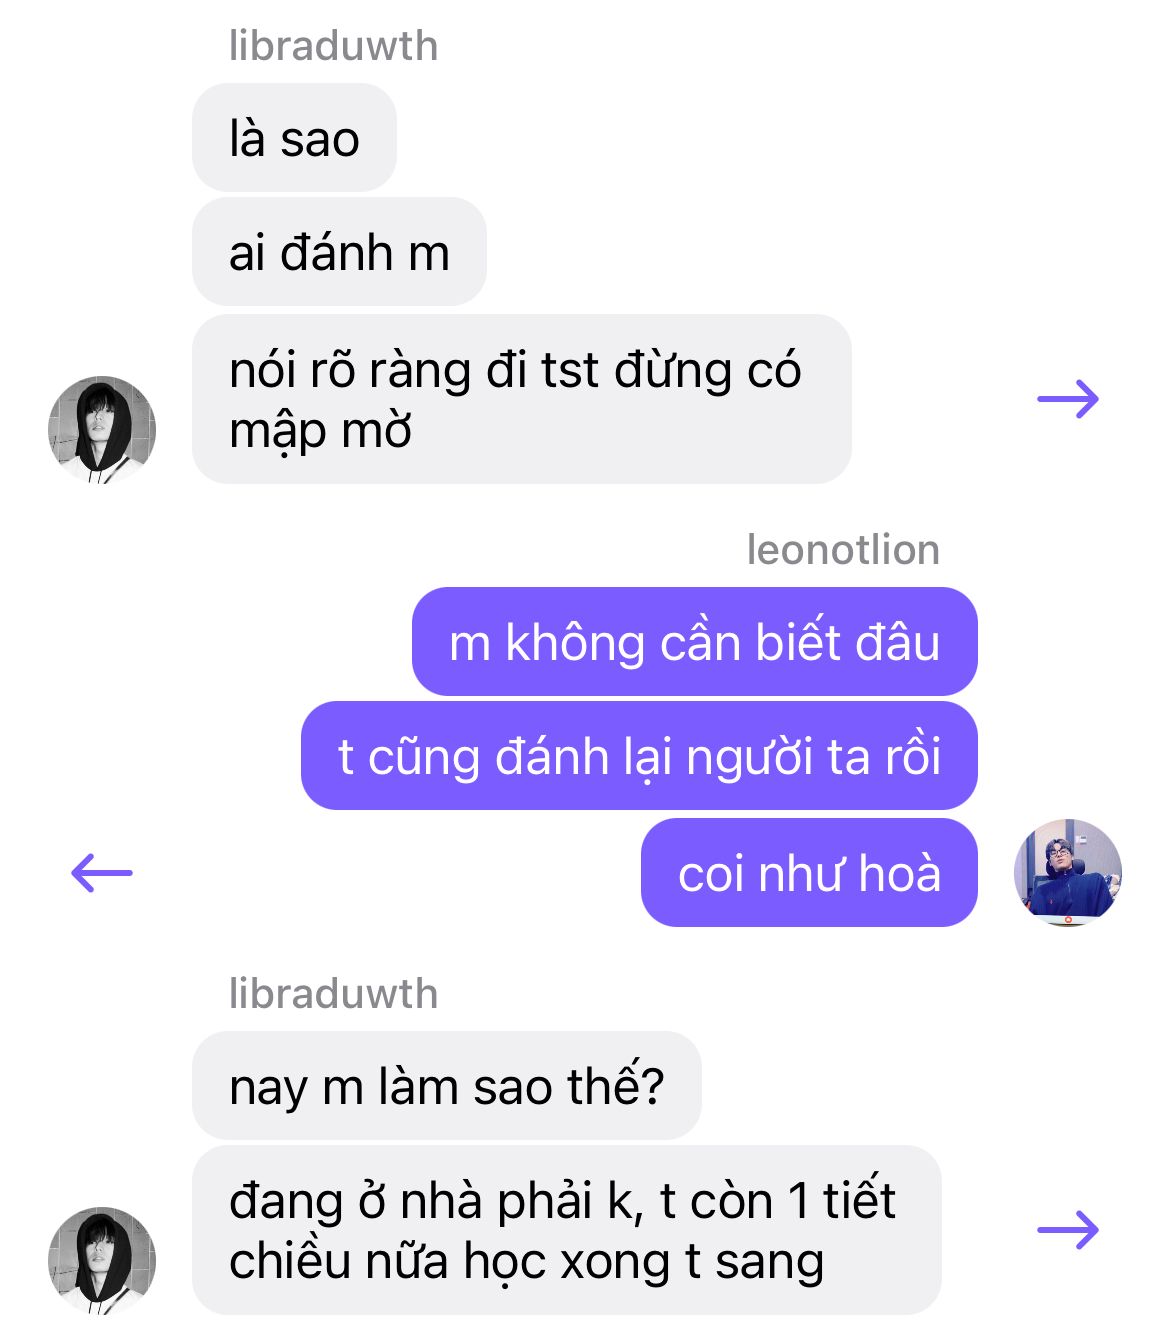Screen dimensions: 1170x1341
Task: Select the 'là sao' message bubble
Action: [x=294, y=138]
